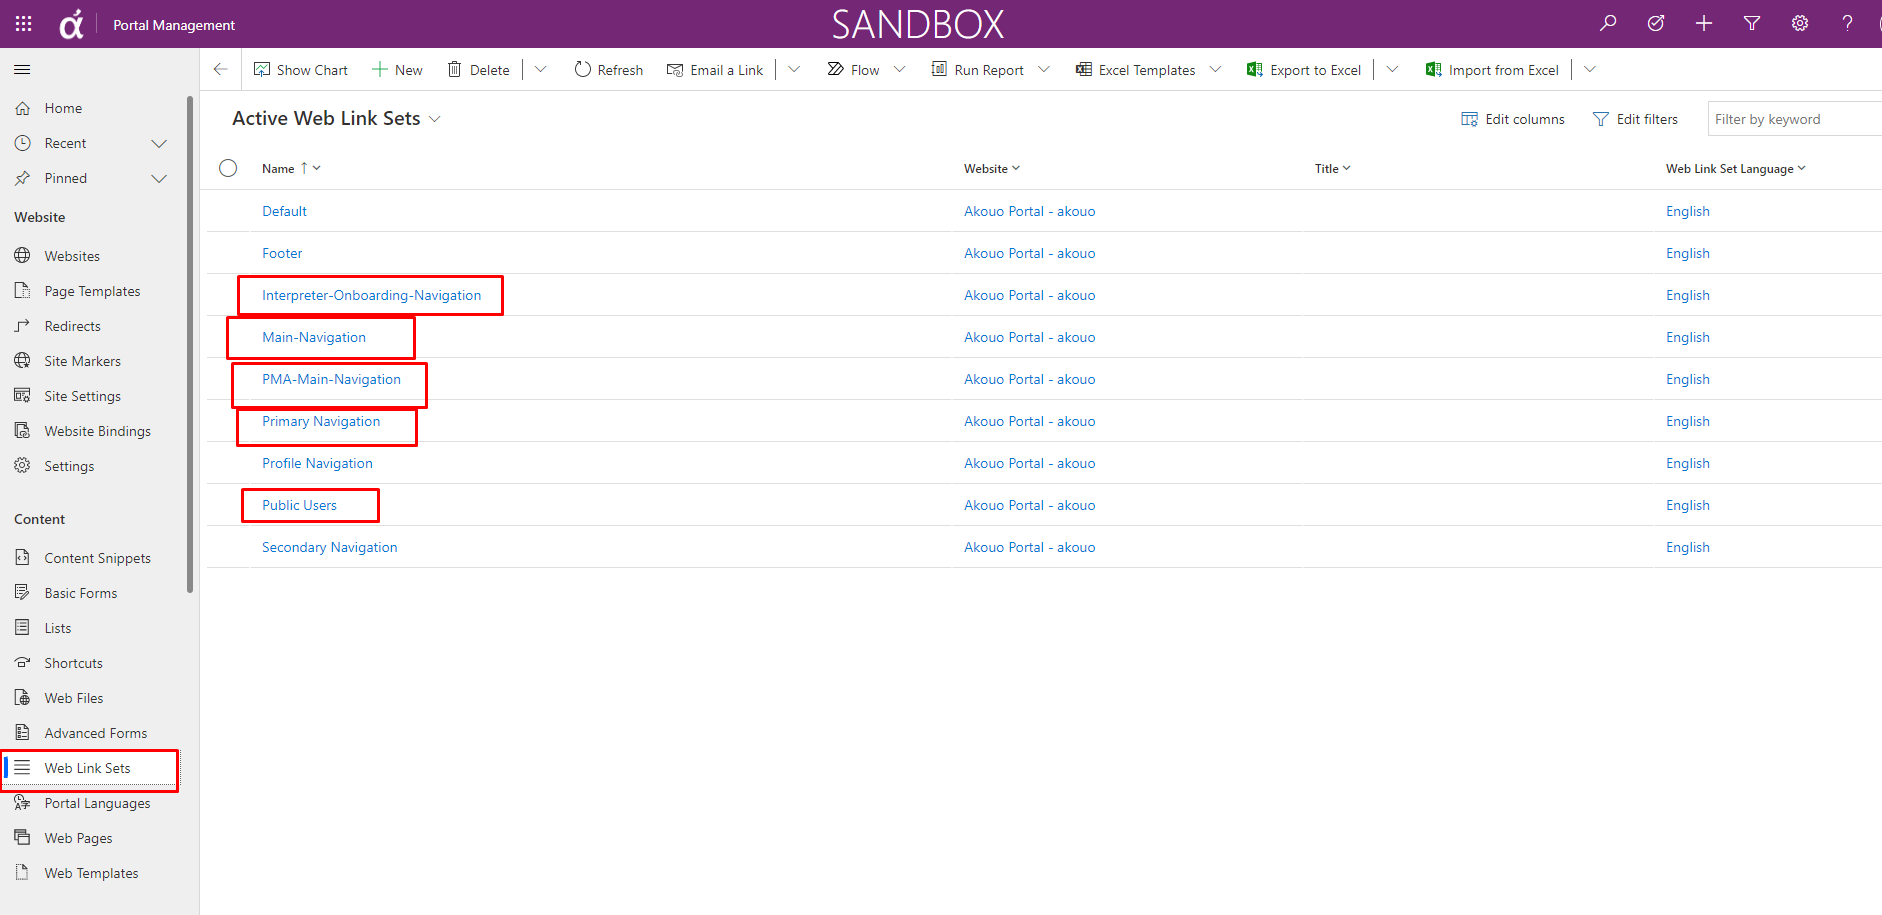
Task: Click inside the Filter by keyword box
Action: click(1790, 118)
